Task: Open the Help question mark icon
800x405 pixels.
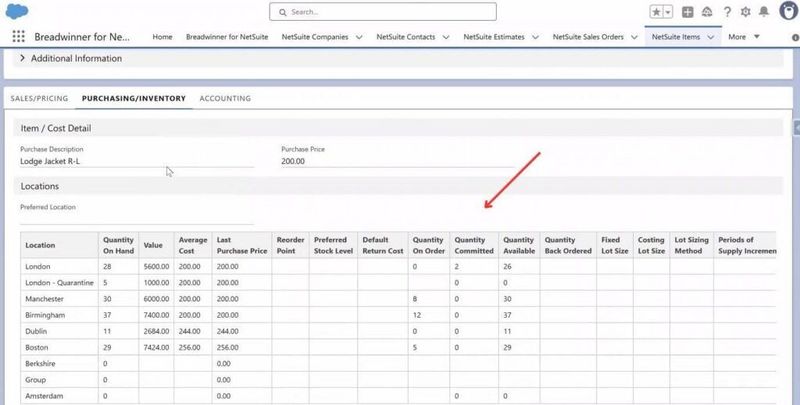Action: tap(727, 12)
